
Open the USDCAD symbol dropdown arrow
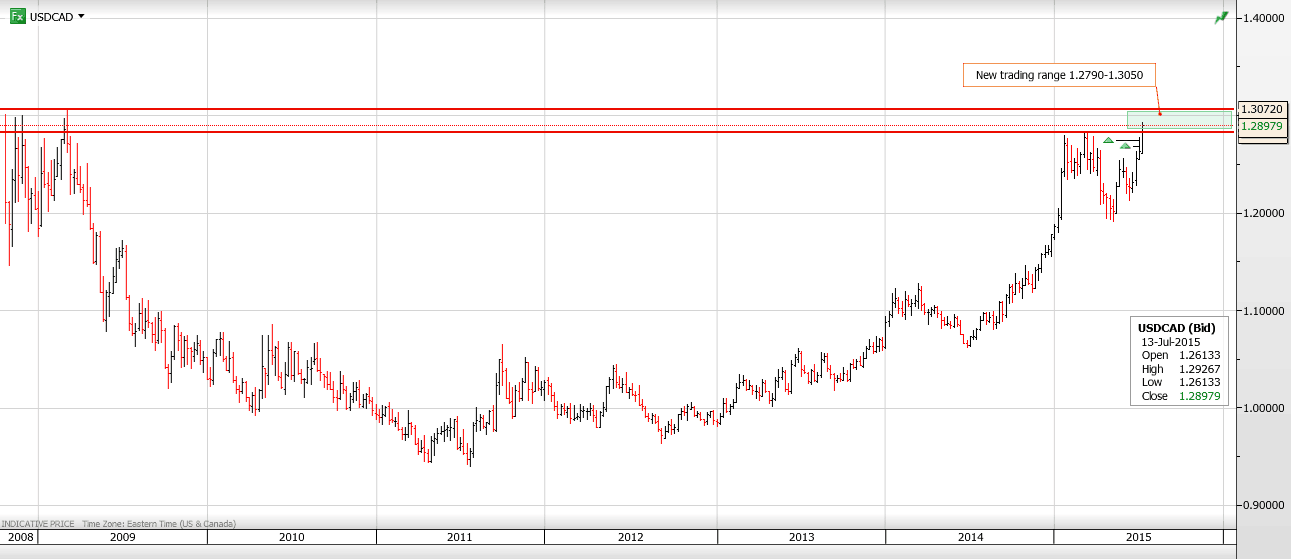coord(81,17)
